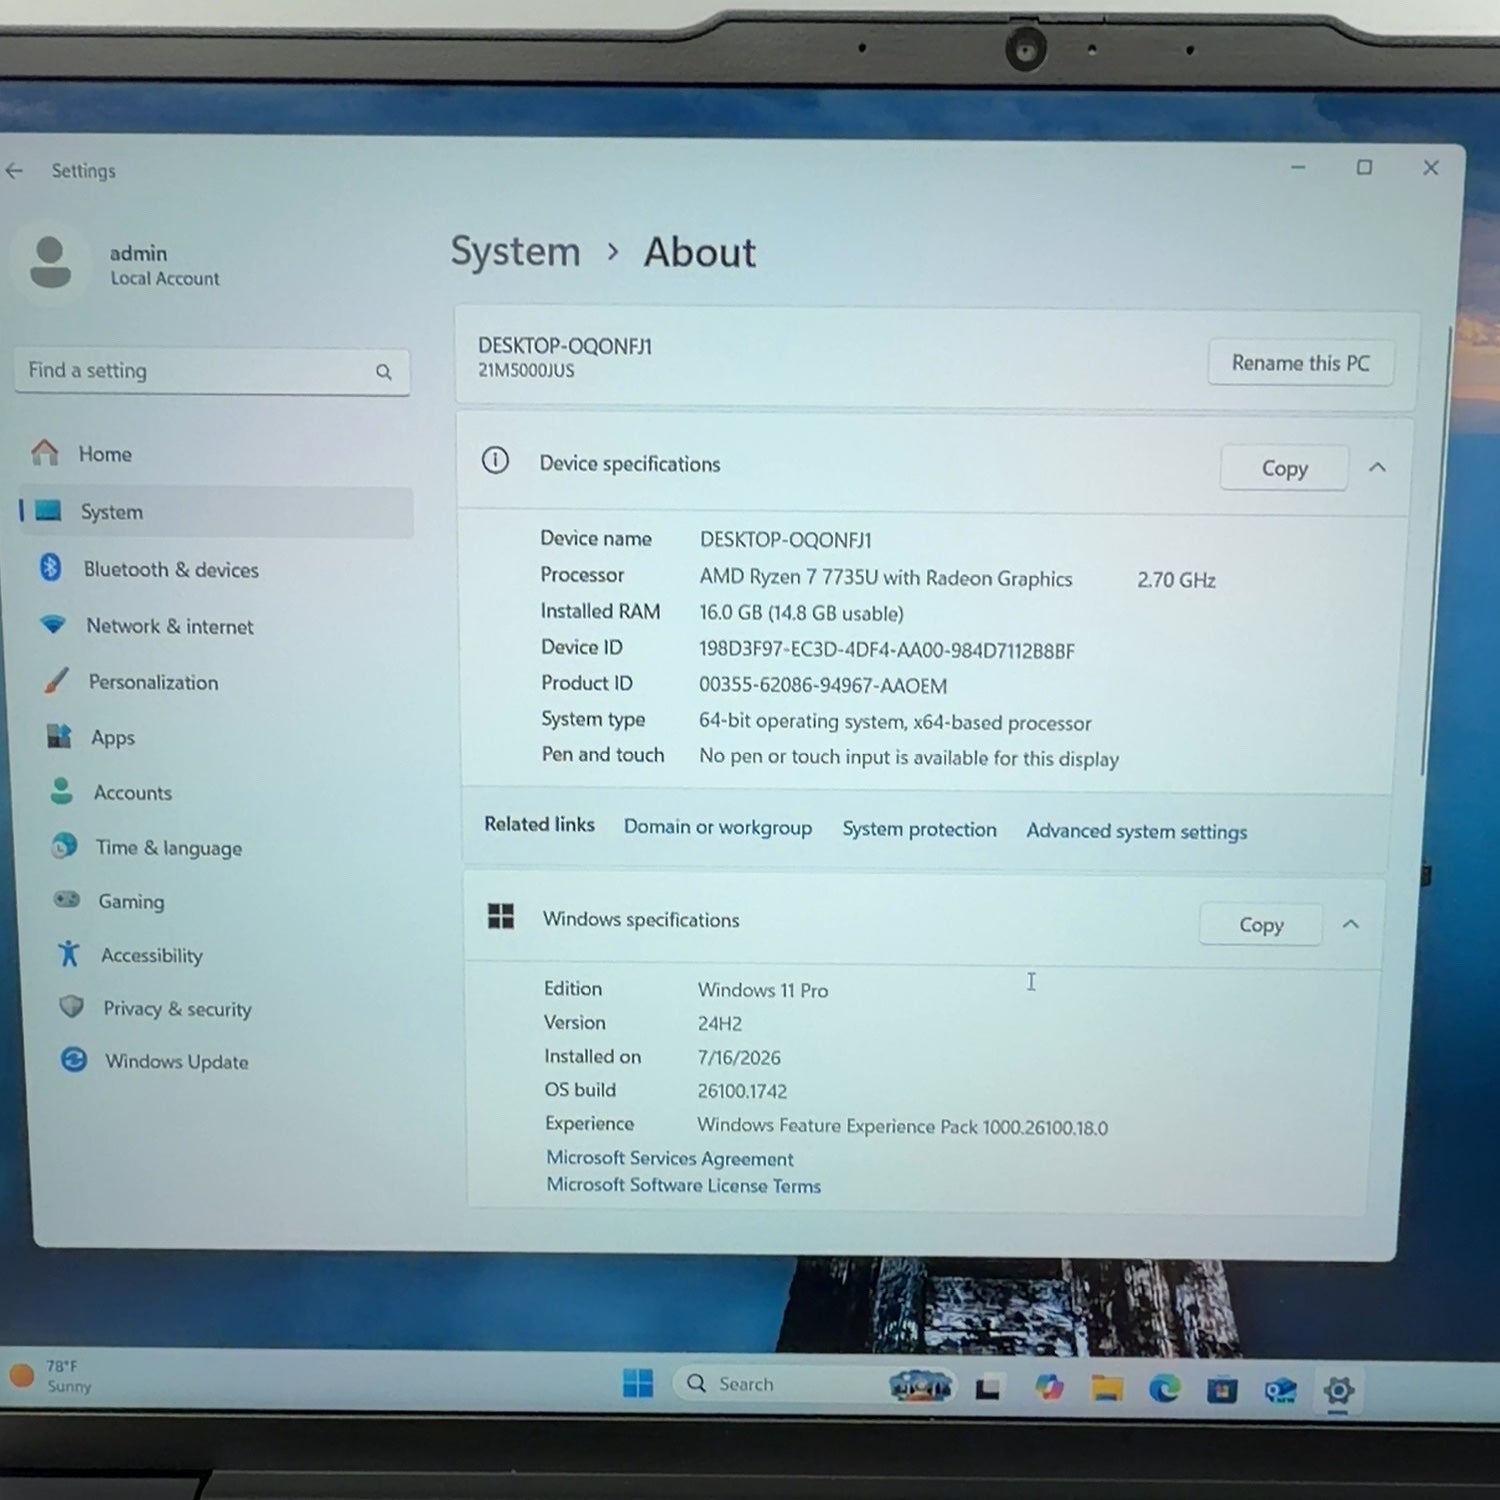Open Microsoft Edge from the taskbar
This screenshot has height=1500, width=1500.
point(1164,1388)
